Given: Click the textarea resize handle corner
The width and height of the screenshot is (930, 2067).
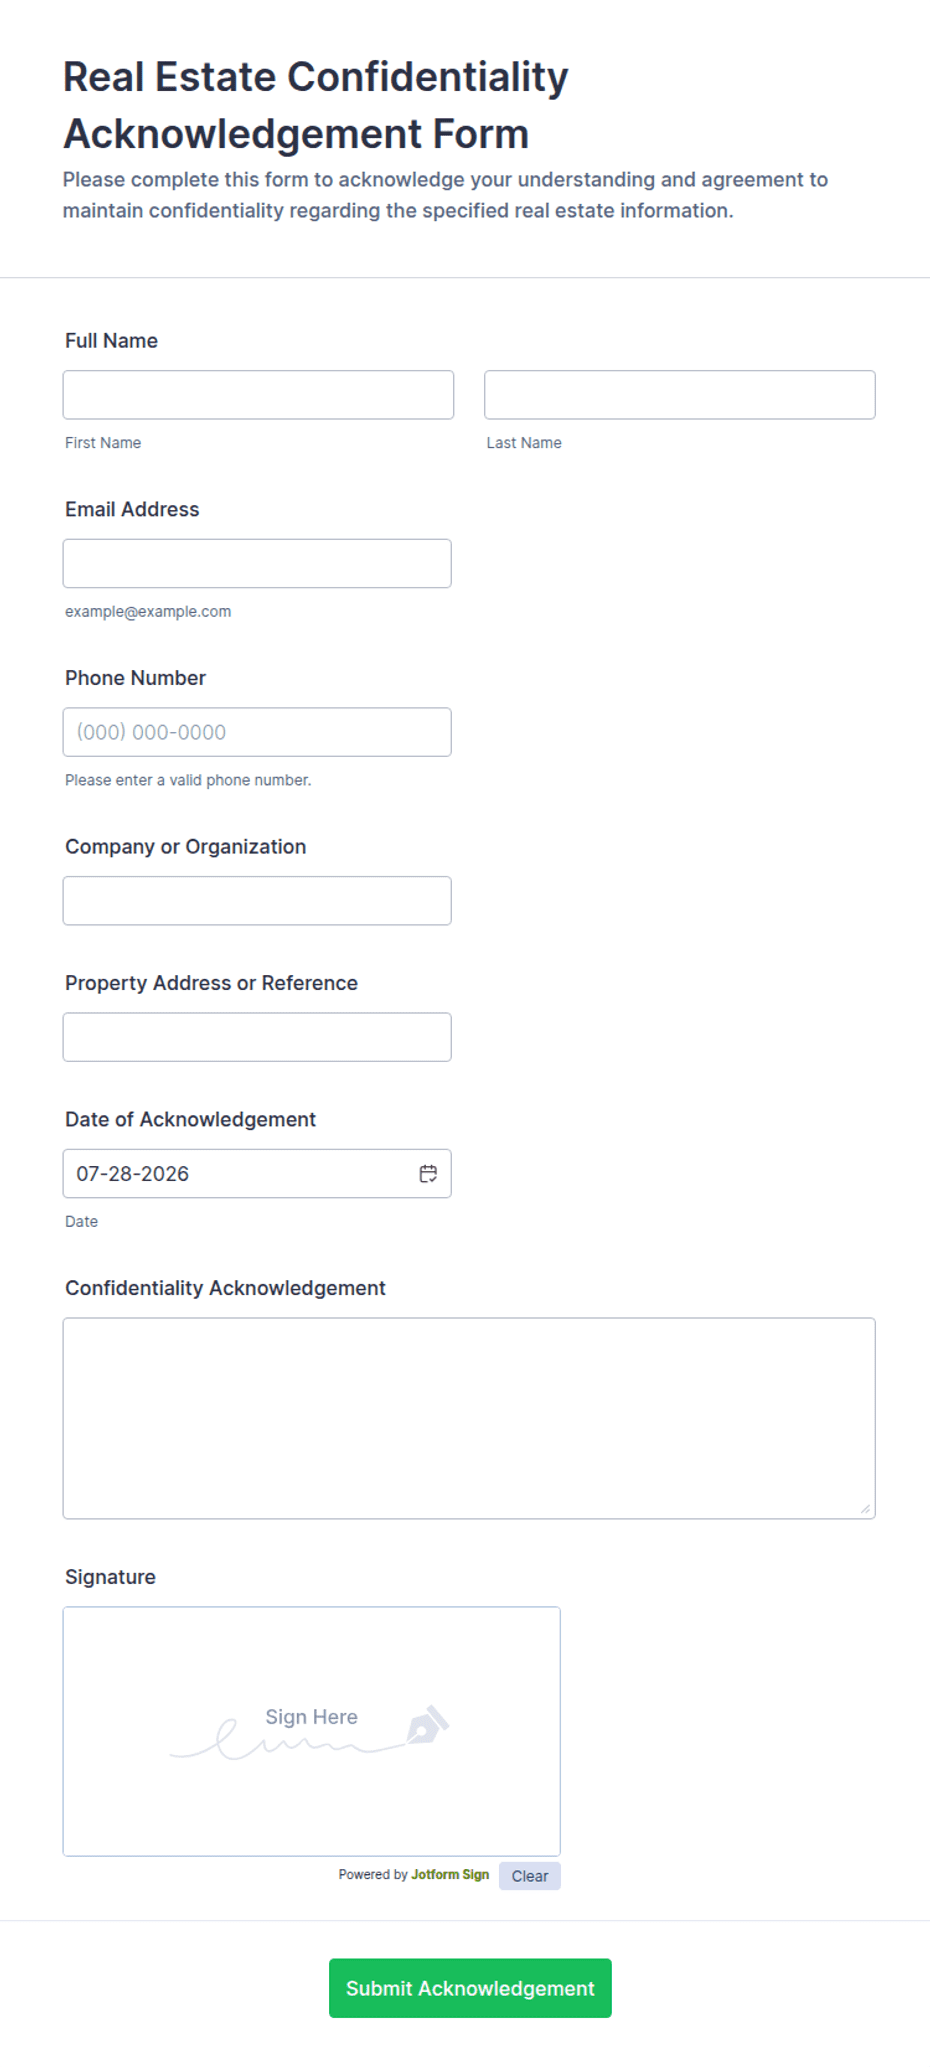Looking at the screenshot, I should point(865,1508).
